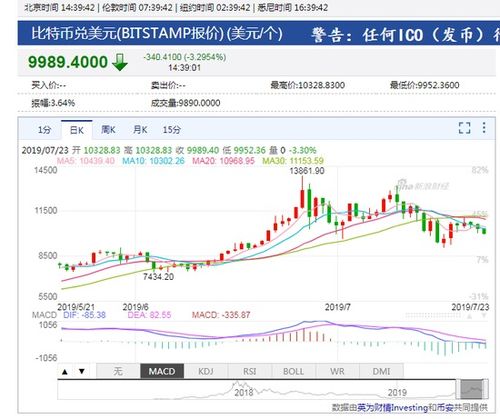
Task: Click the 最高价:10328.8300 text
Action: (307, 85)
